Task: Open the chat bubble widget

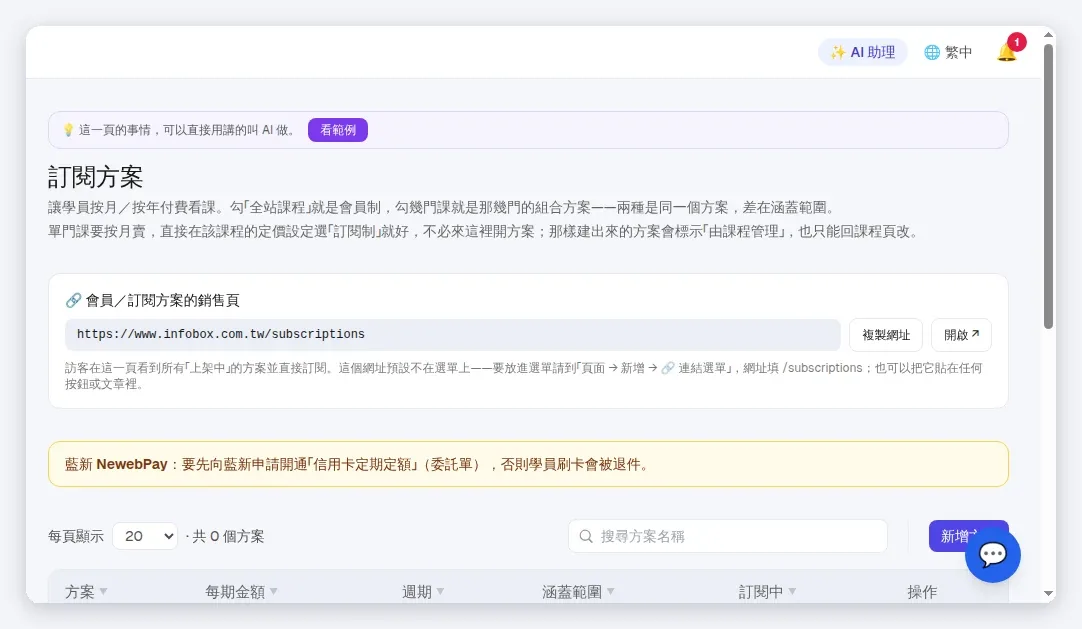Action: click(x=993, y=555)
